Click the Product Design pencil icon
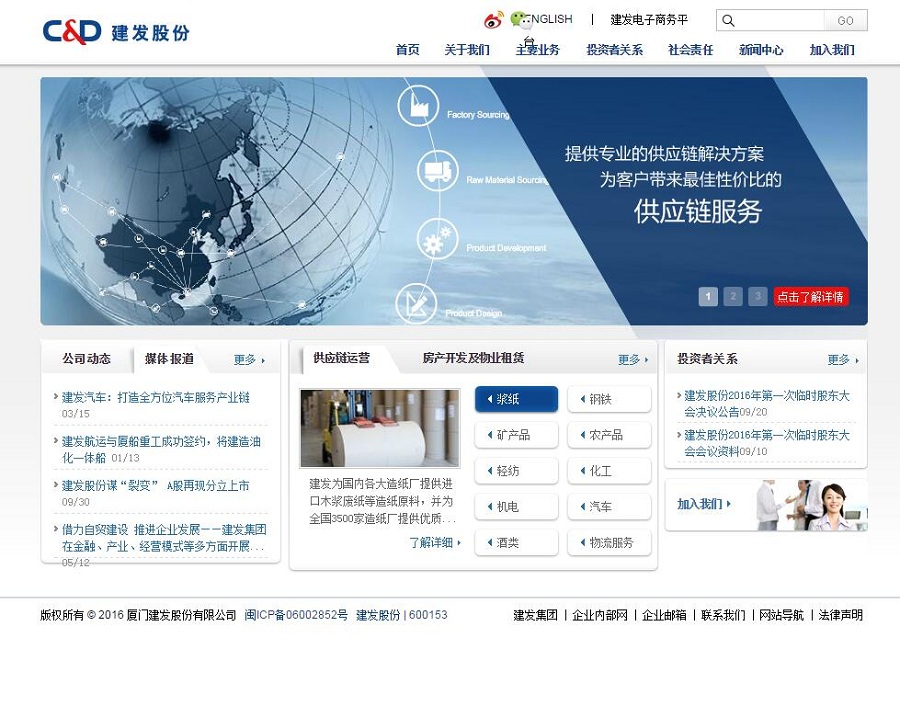The image size is (900, 706). tap(416, 303)
